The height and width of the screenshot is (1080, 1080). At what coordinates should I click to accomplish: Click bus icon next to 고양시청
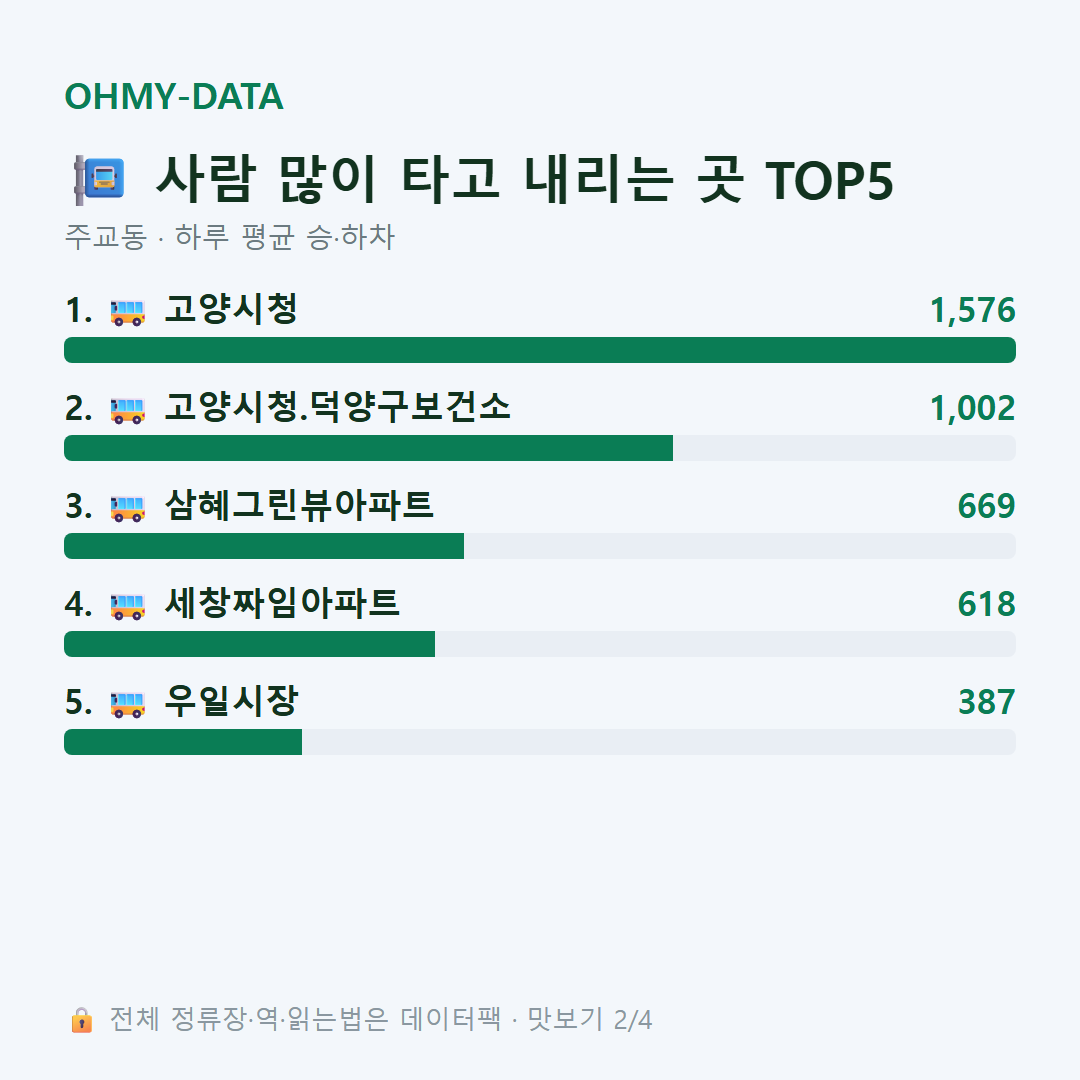(128, 312)
